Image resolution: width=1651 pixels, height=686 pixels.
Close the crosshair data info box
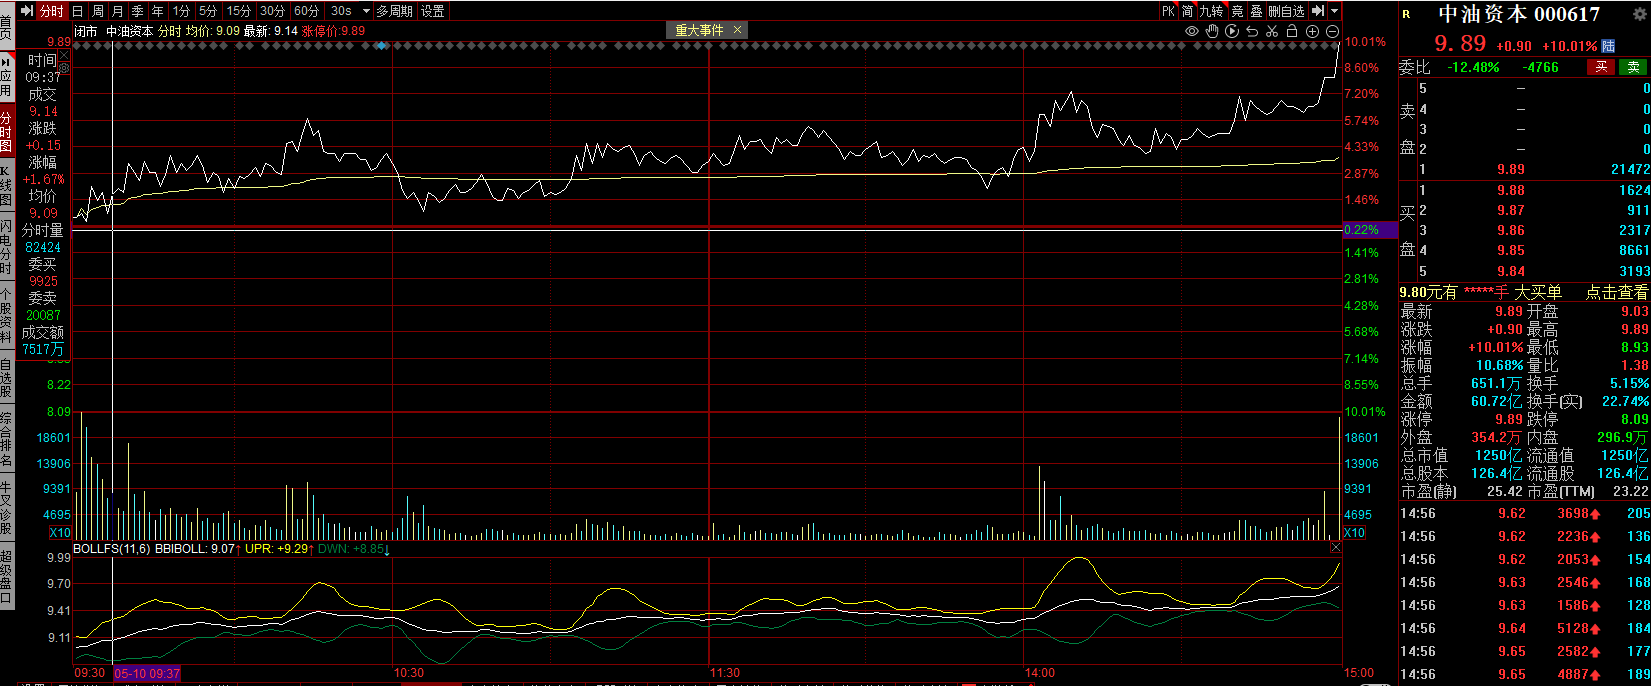(x=64, y=56)
